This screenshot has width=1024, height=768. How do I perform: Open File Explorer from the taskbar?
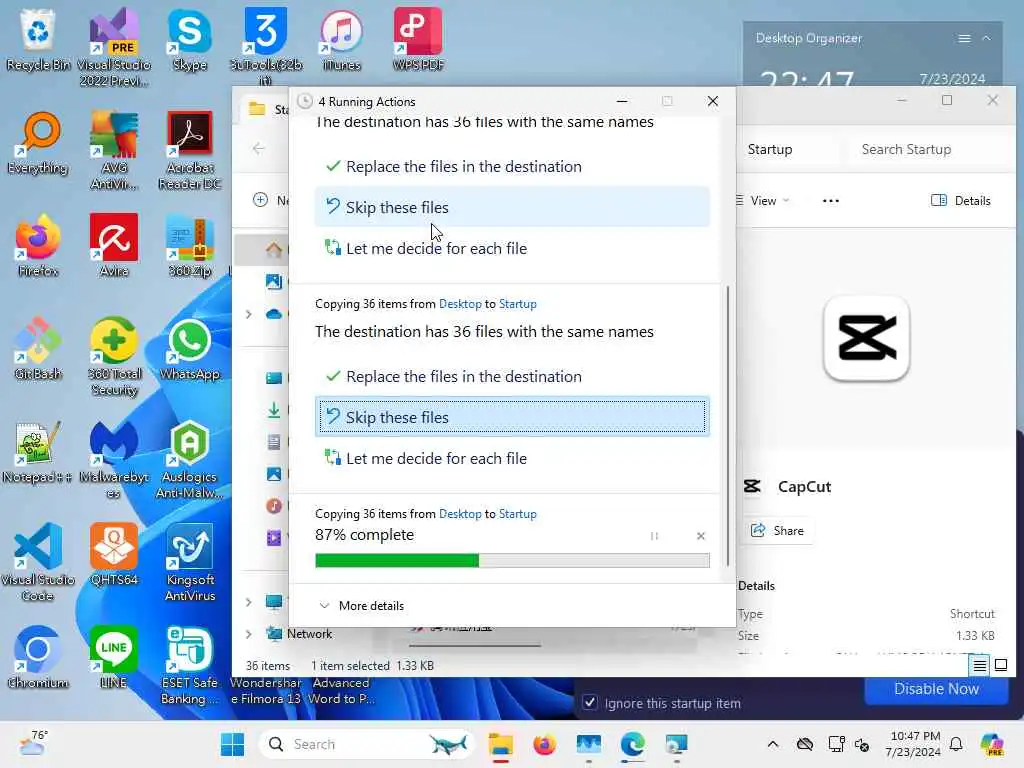pyautogui.click(x=501, y=744)
